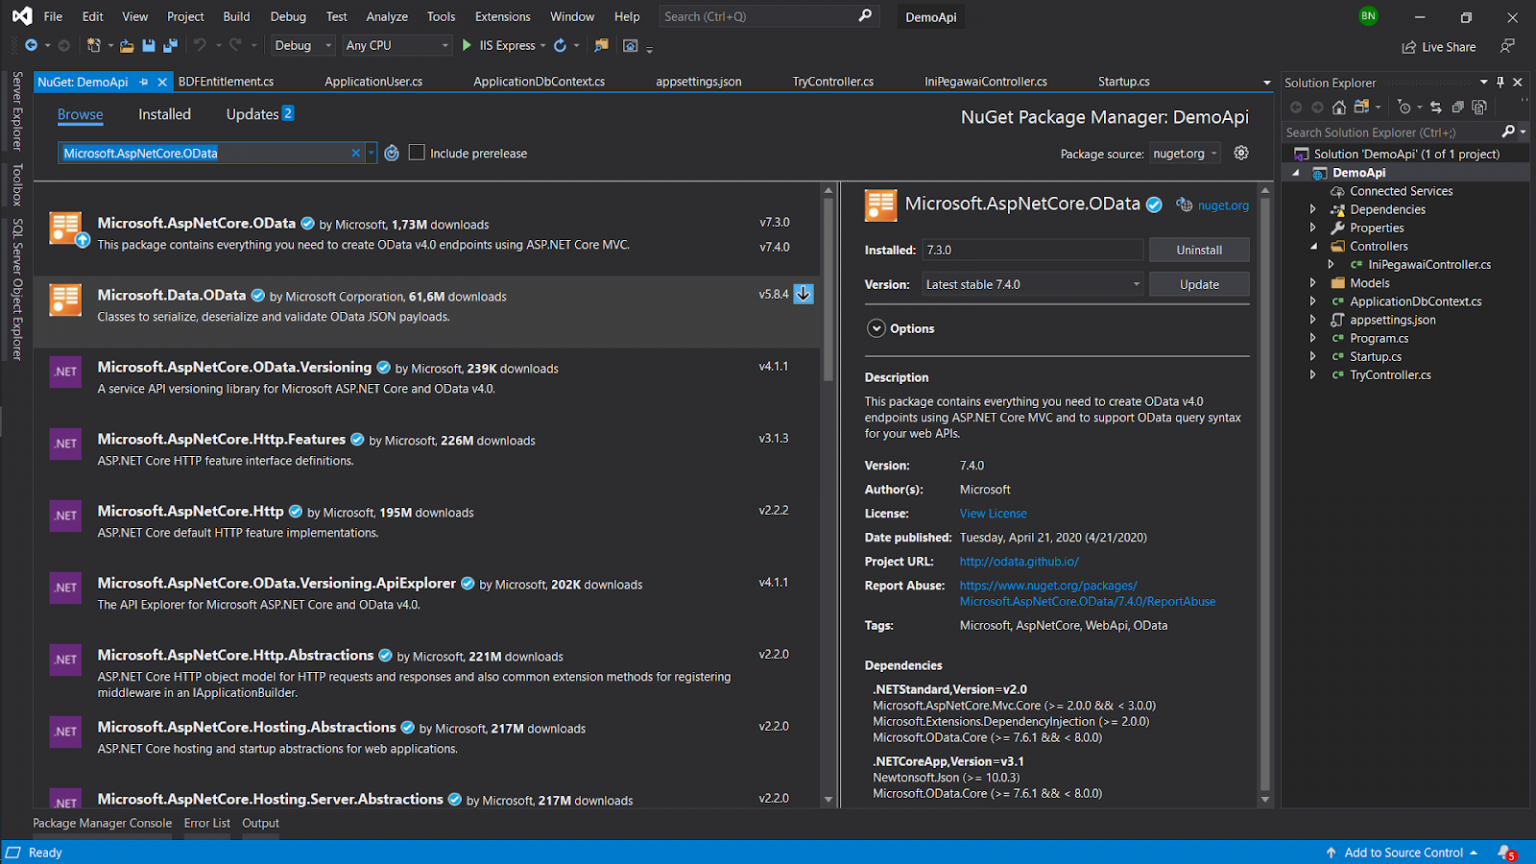Viewport: 1536px width, 864px height.
Task: Open the Build menu
Action: pos(237,16)
